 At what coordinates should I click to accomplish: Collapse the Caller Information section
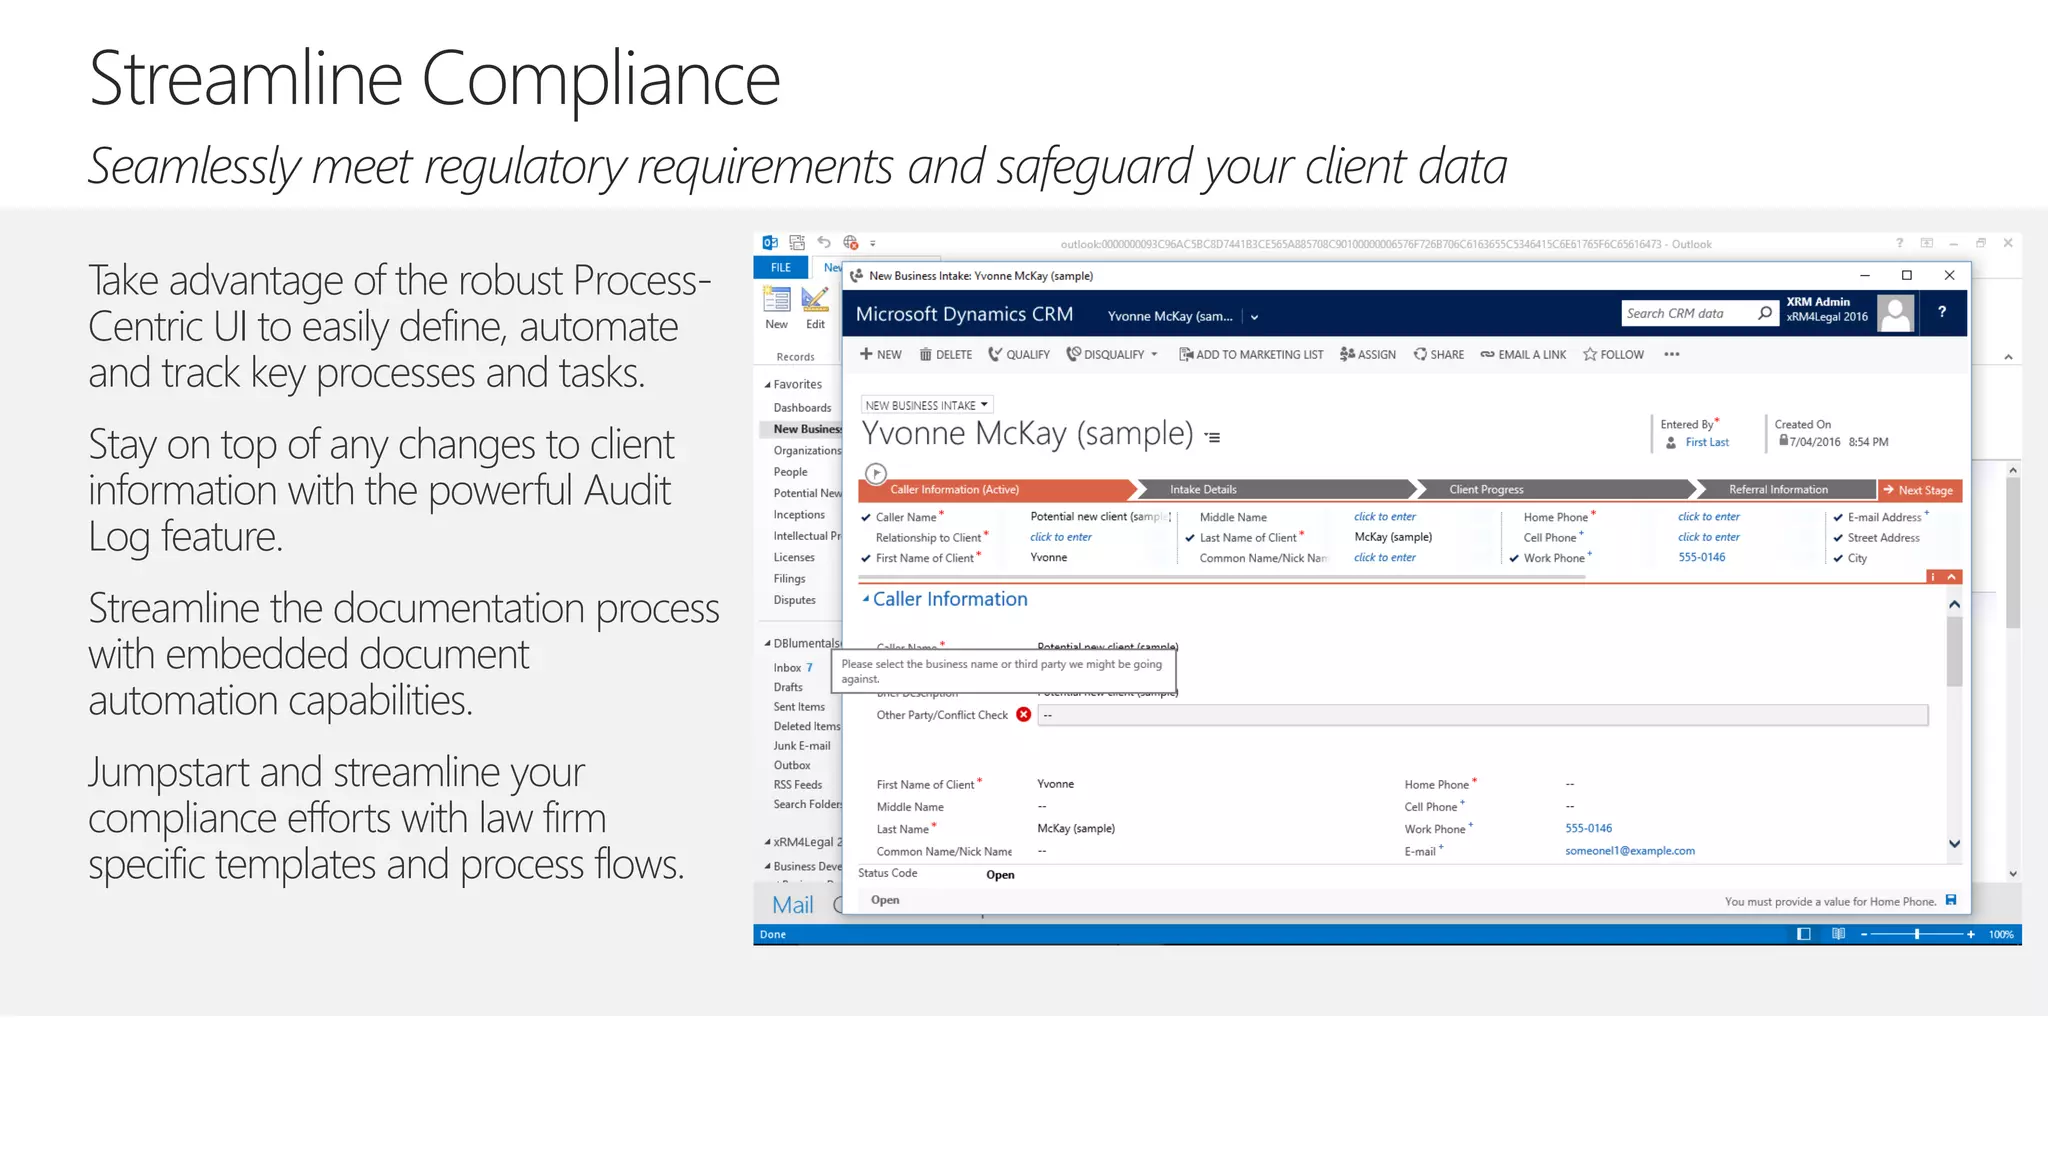point(866,598)
